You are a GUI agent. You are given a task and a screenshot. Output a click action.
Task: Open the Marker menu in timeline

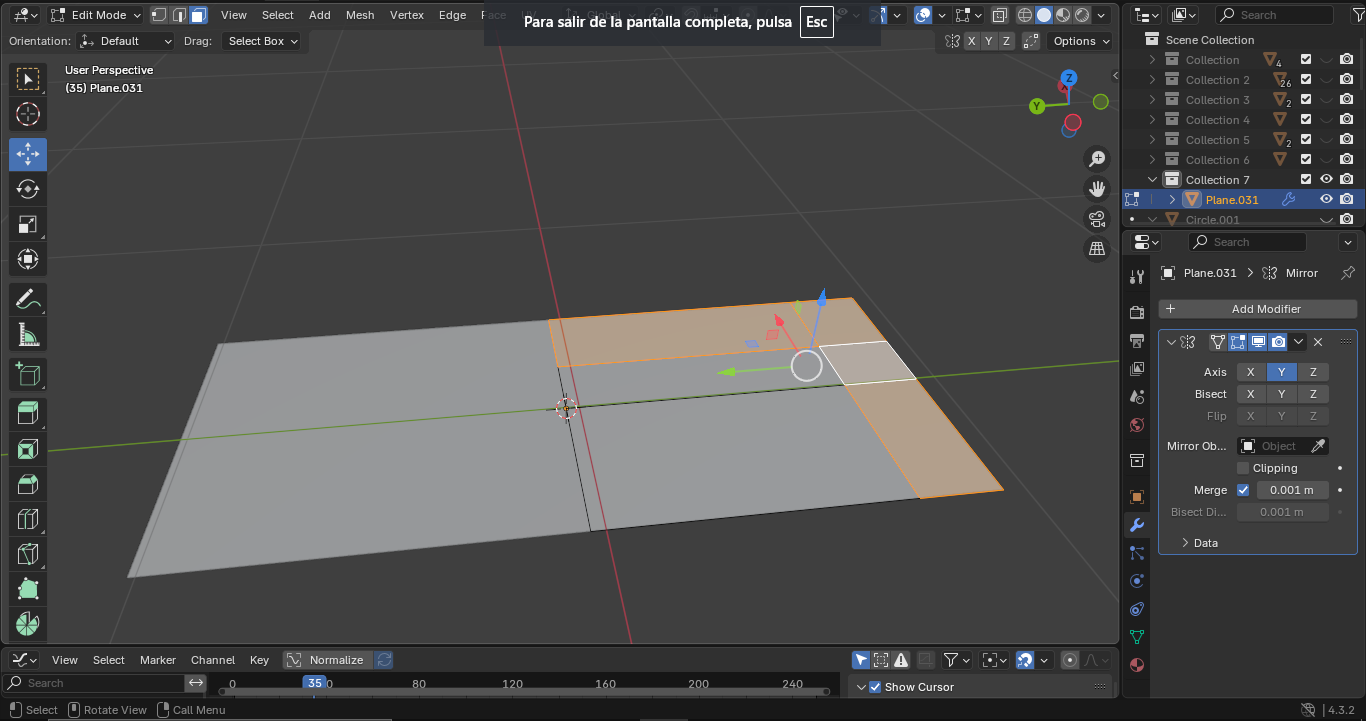(x=158, y=660)
